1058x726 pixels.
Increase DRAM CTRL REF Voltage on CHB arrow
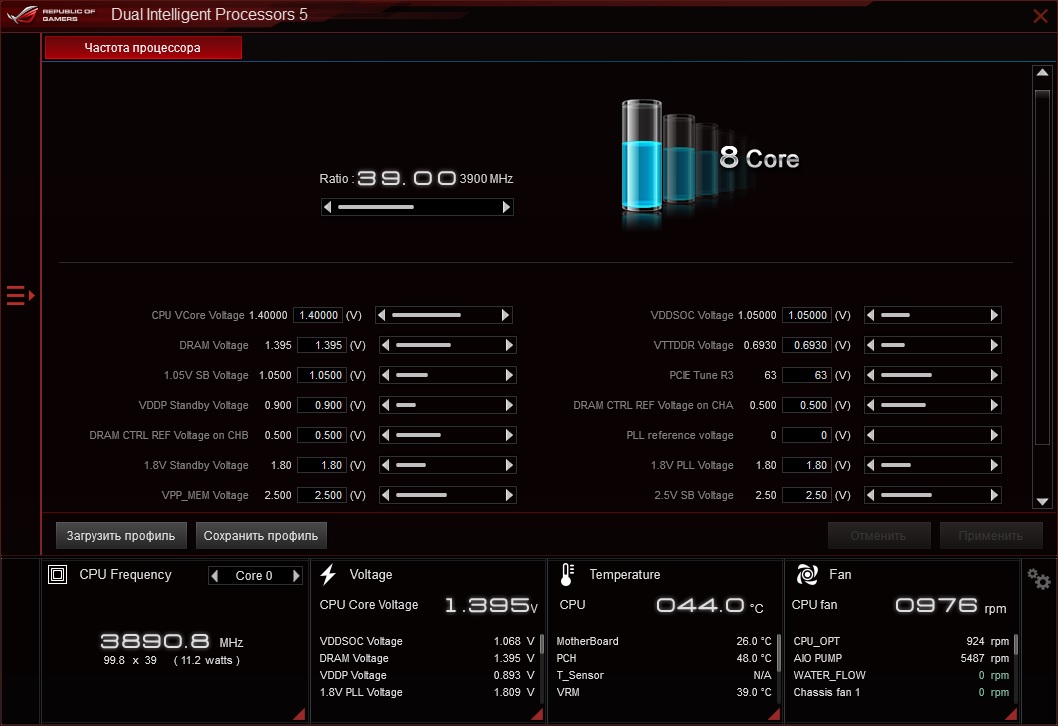(x=509, y=435)
